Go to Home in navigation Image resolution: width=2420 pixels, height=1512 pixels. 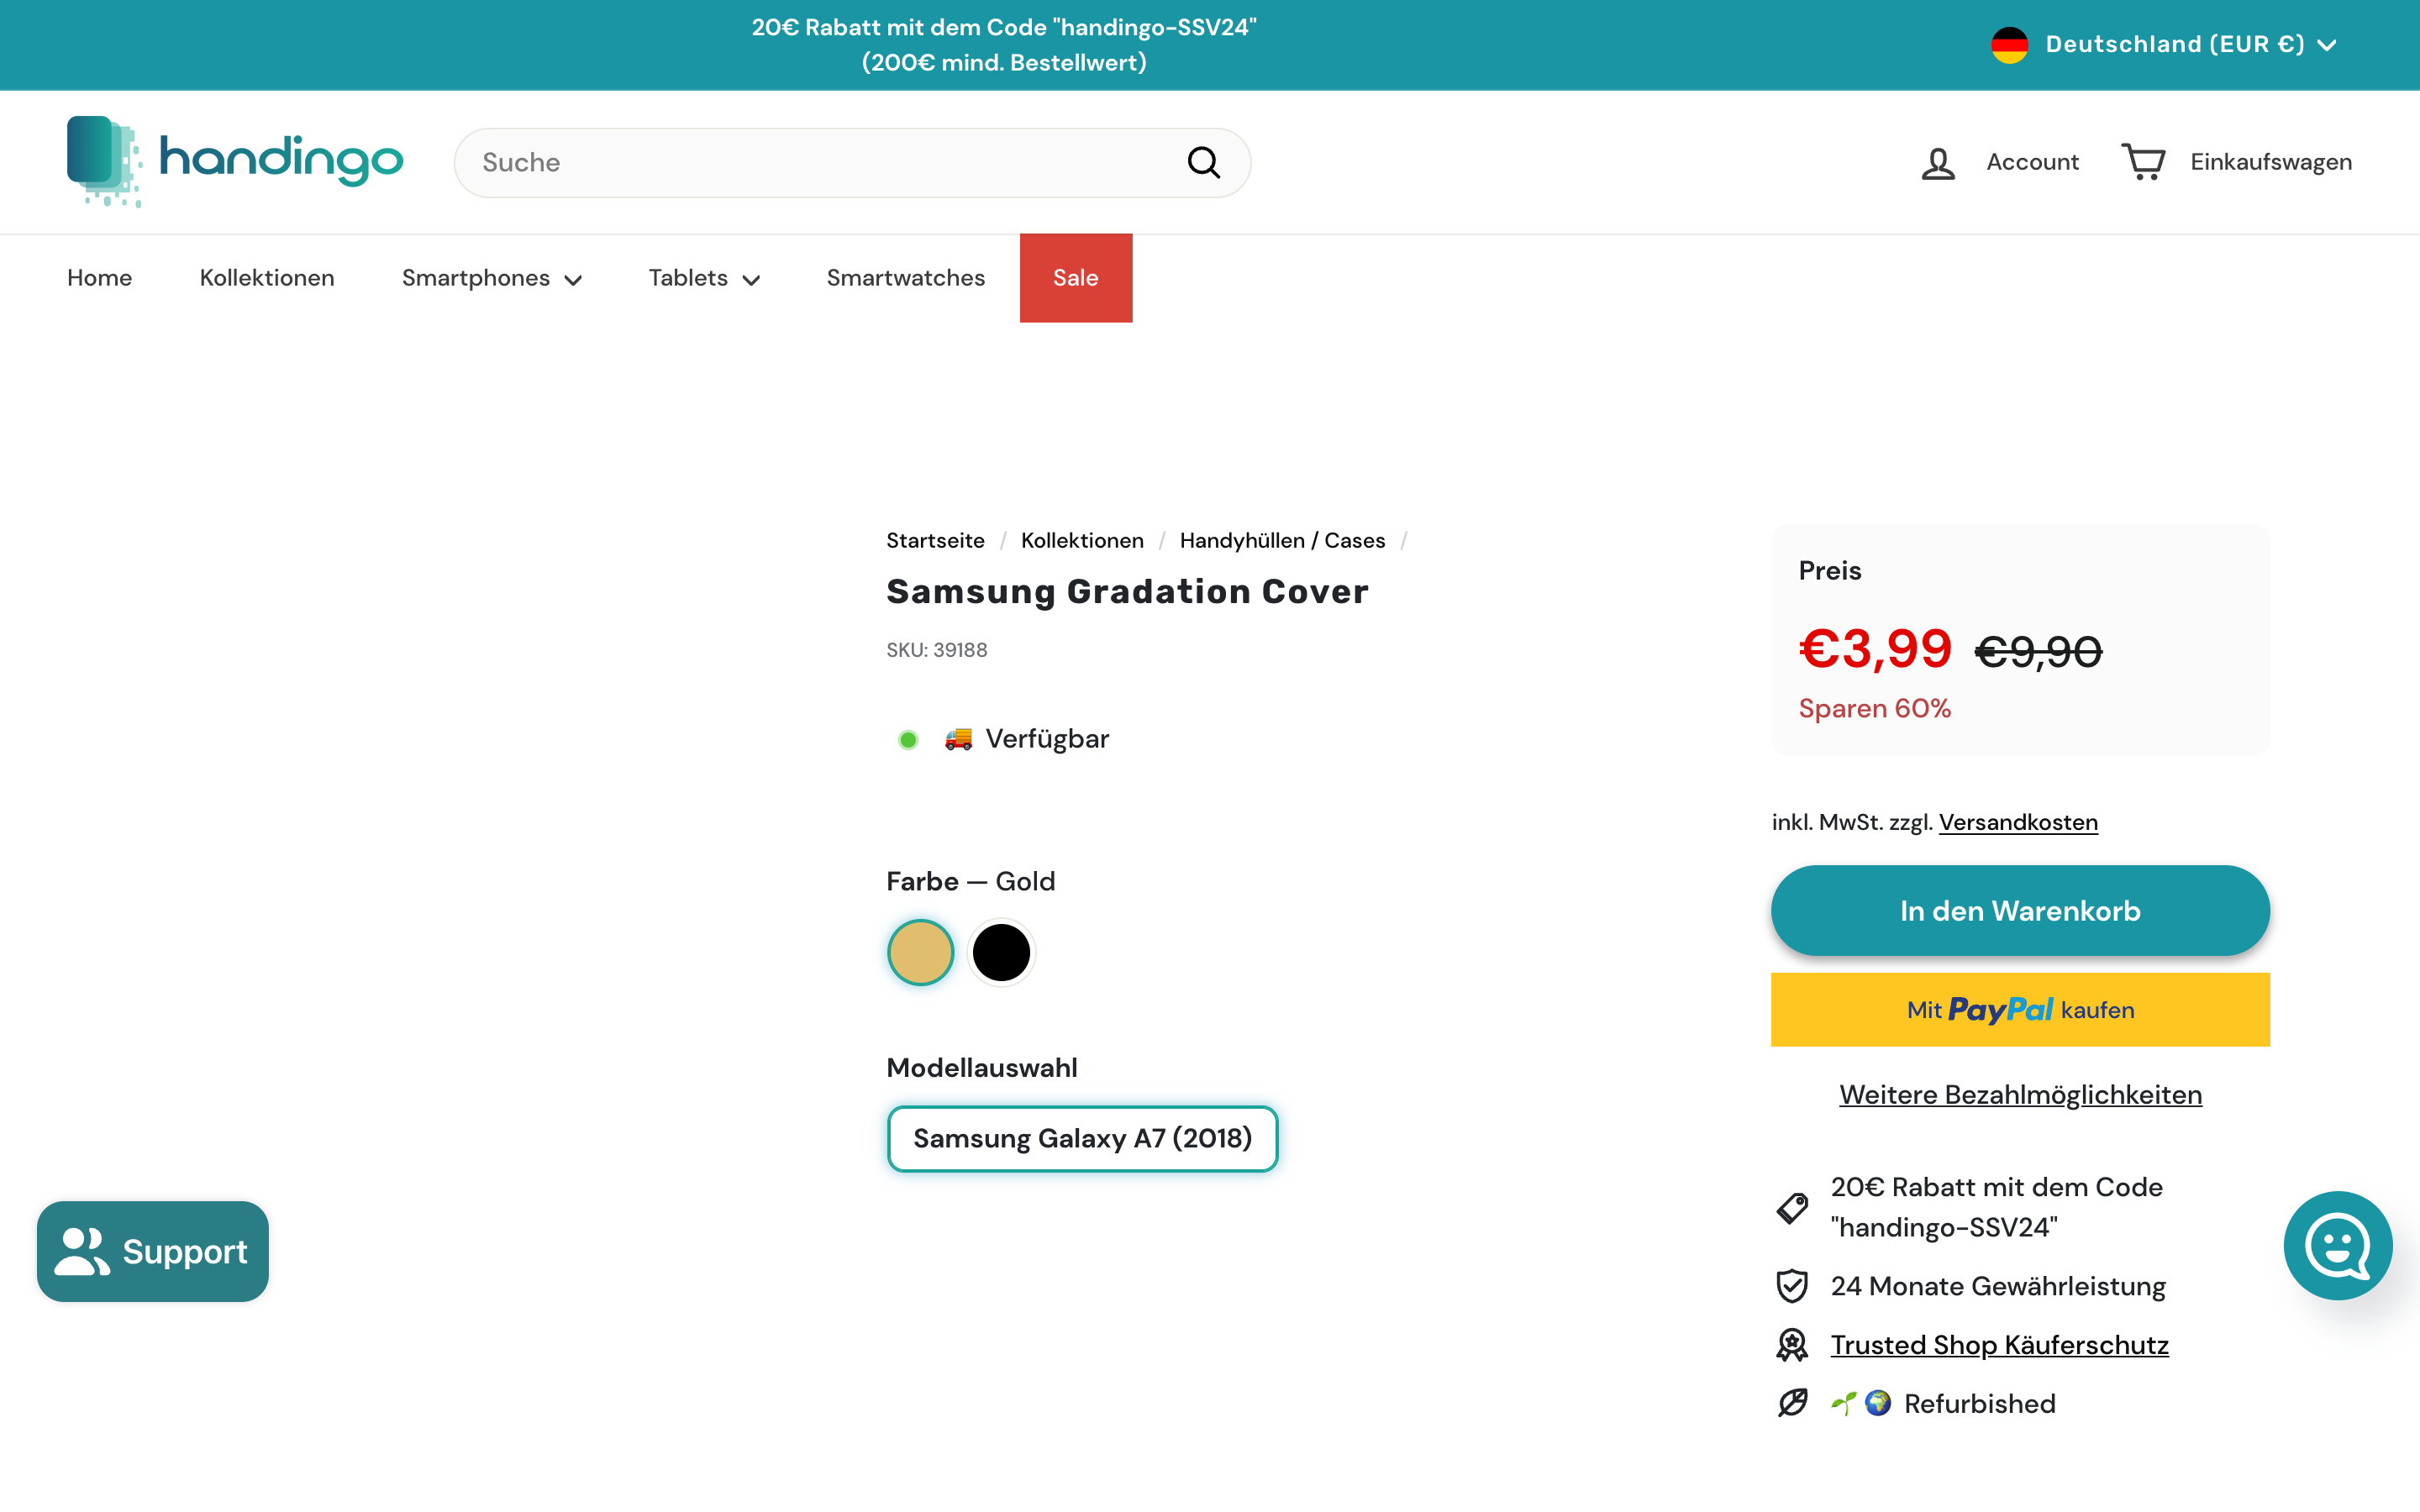pos(99,278)
